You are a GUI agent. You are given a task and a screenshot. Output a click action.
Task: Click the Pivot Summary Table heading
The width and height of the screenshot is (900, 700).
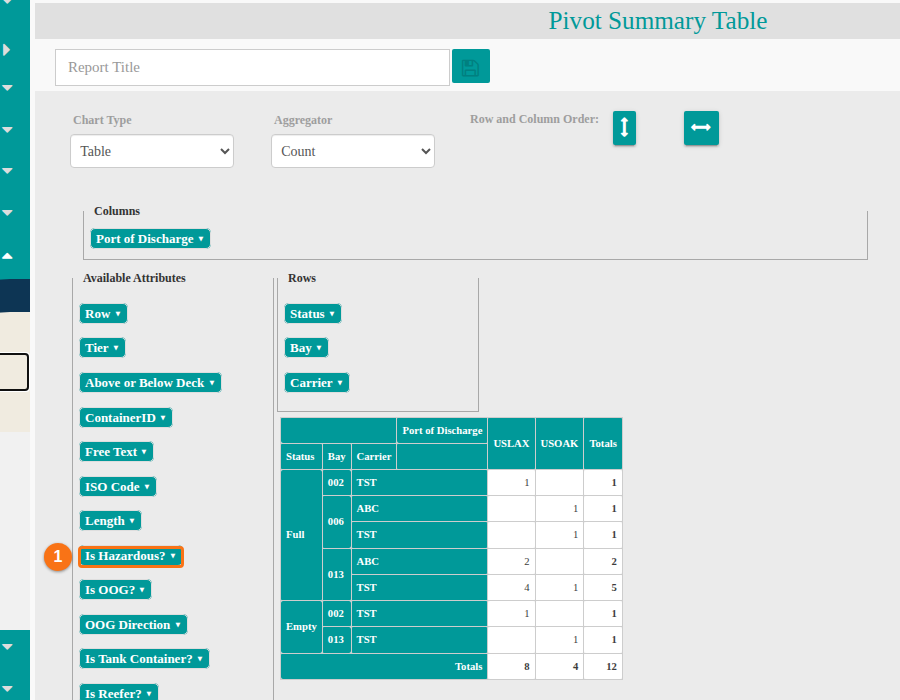[658, 21]
